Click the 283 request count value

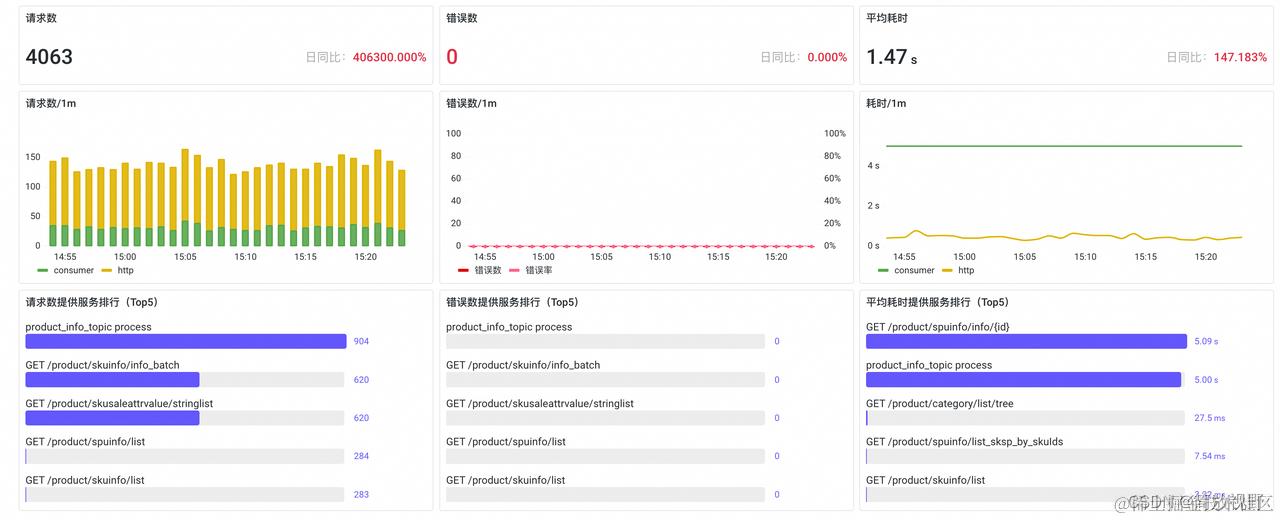(361, 494)
